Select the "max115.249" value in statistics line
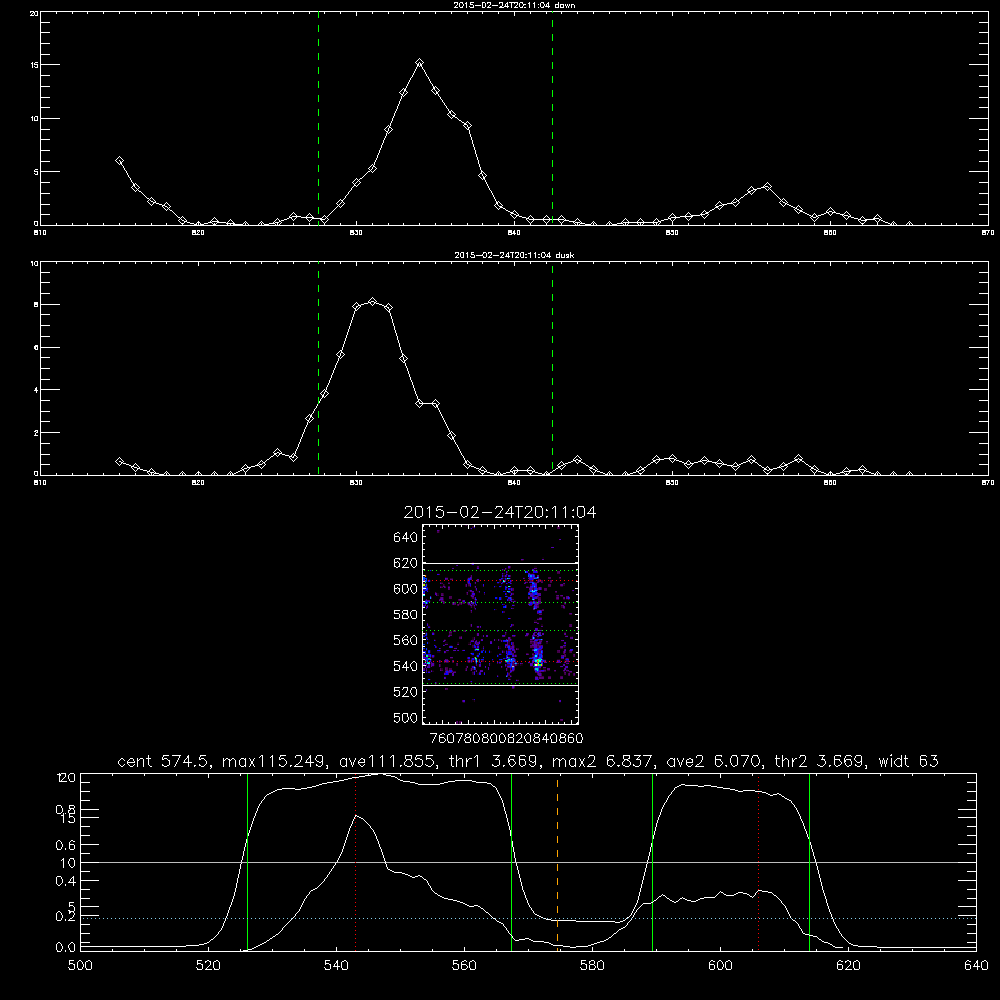 coord(275,761)
